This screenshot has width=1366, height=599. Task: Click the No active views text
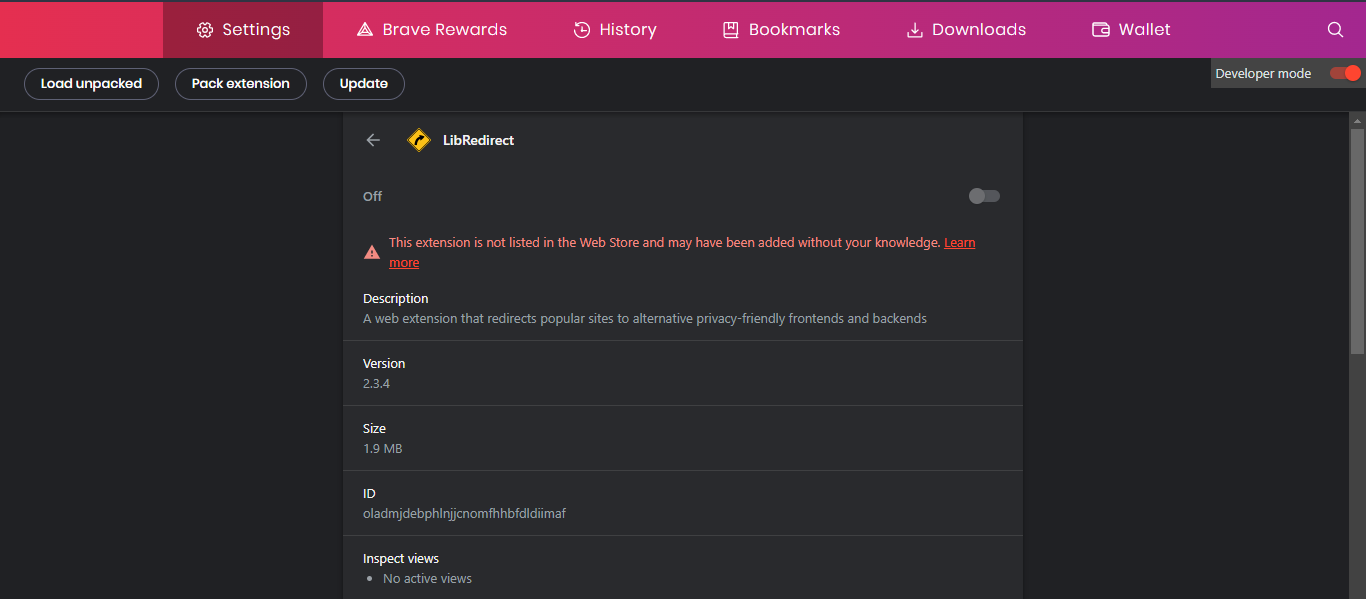[x=427, y=578]
